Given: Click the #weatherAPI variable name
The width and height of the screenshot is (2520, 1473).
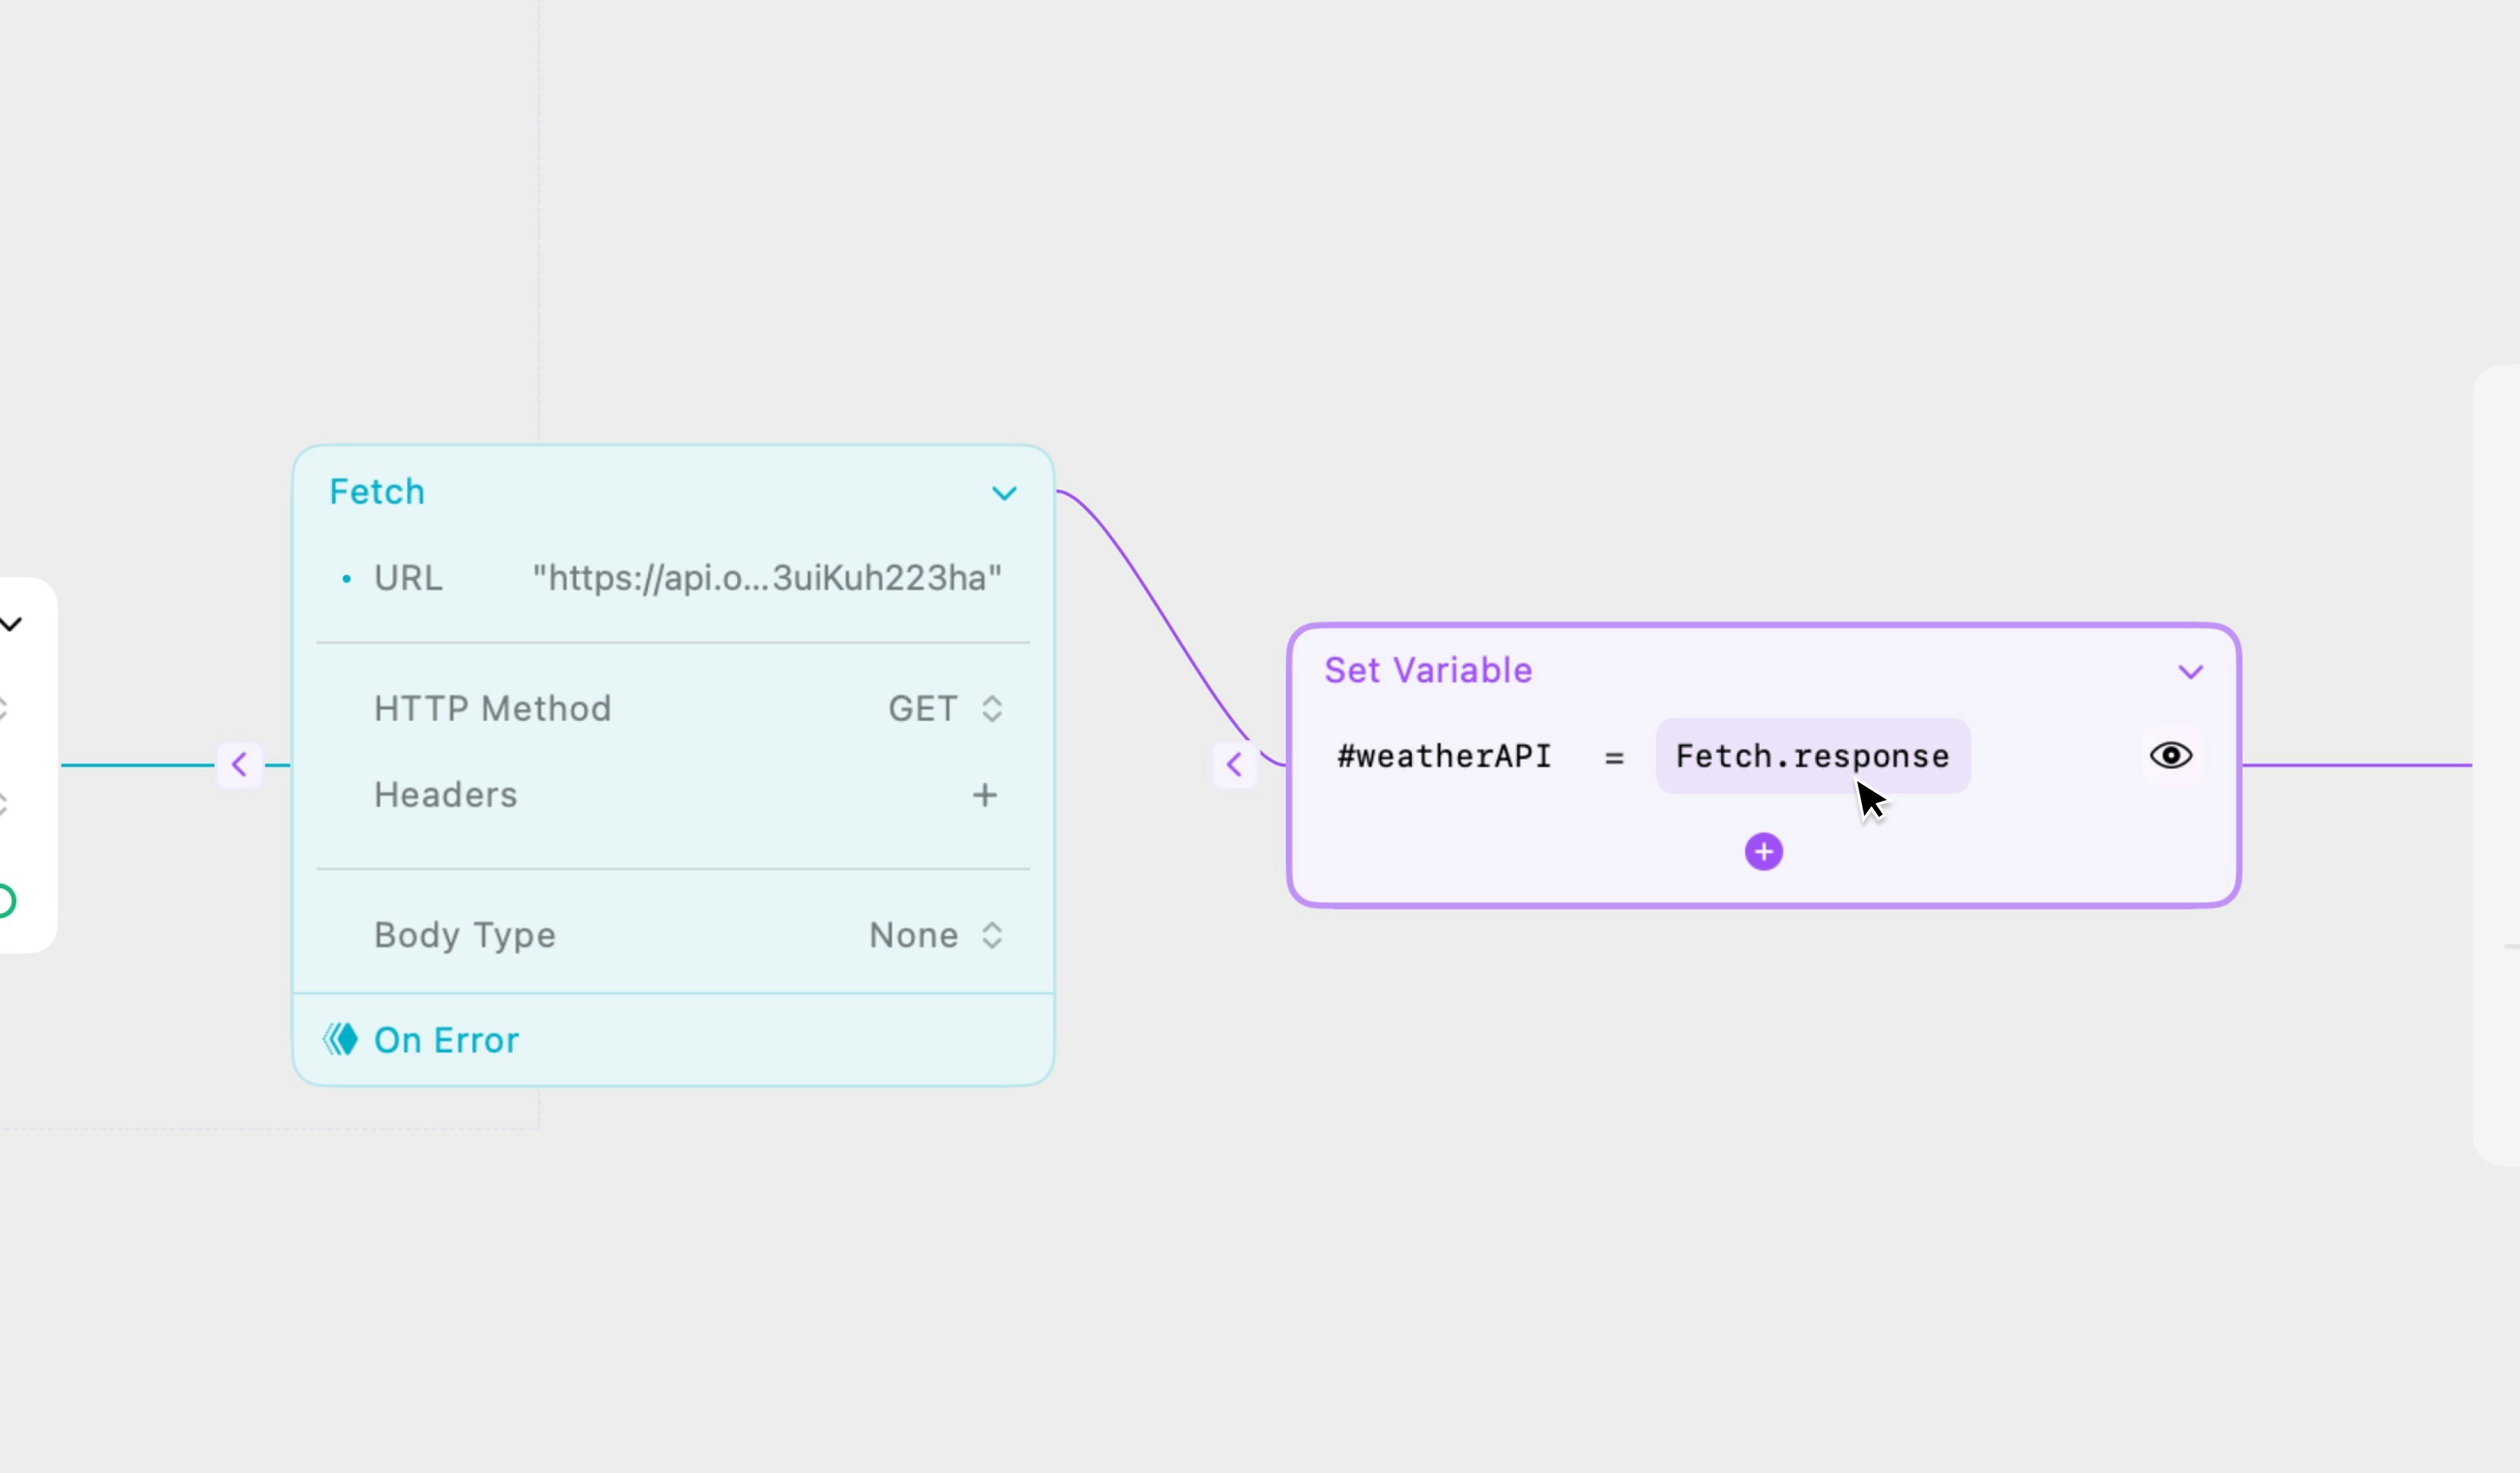Looking at the screenshot, I should pos(1444,757).
